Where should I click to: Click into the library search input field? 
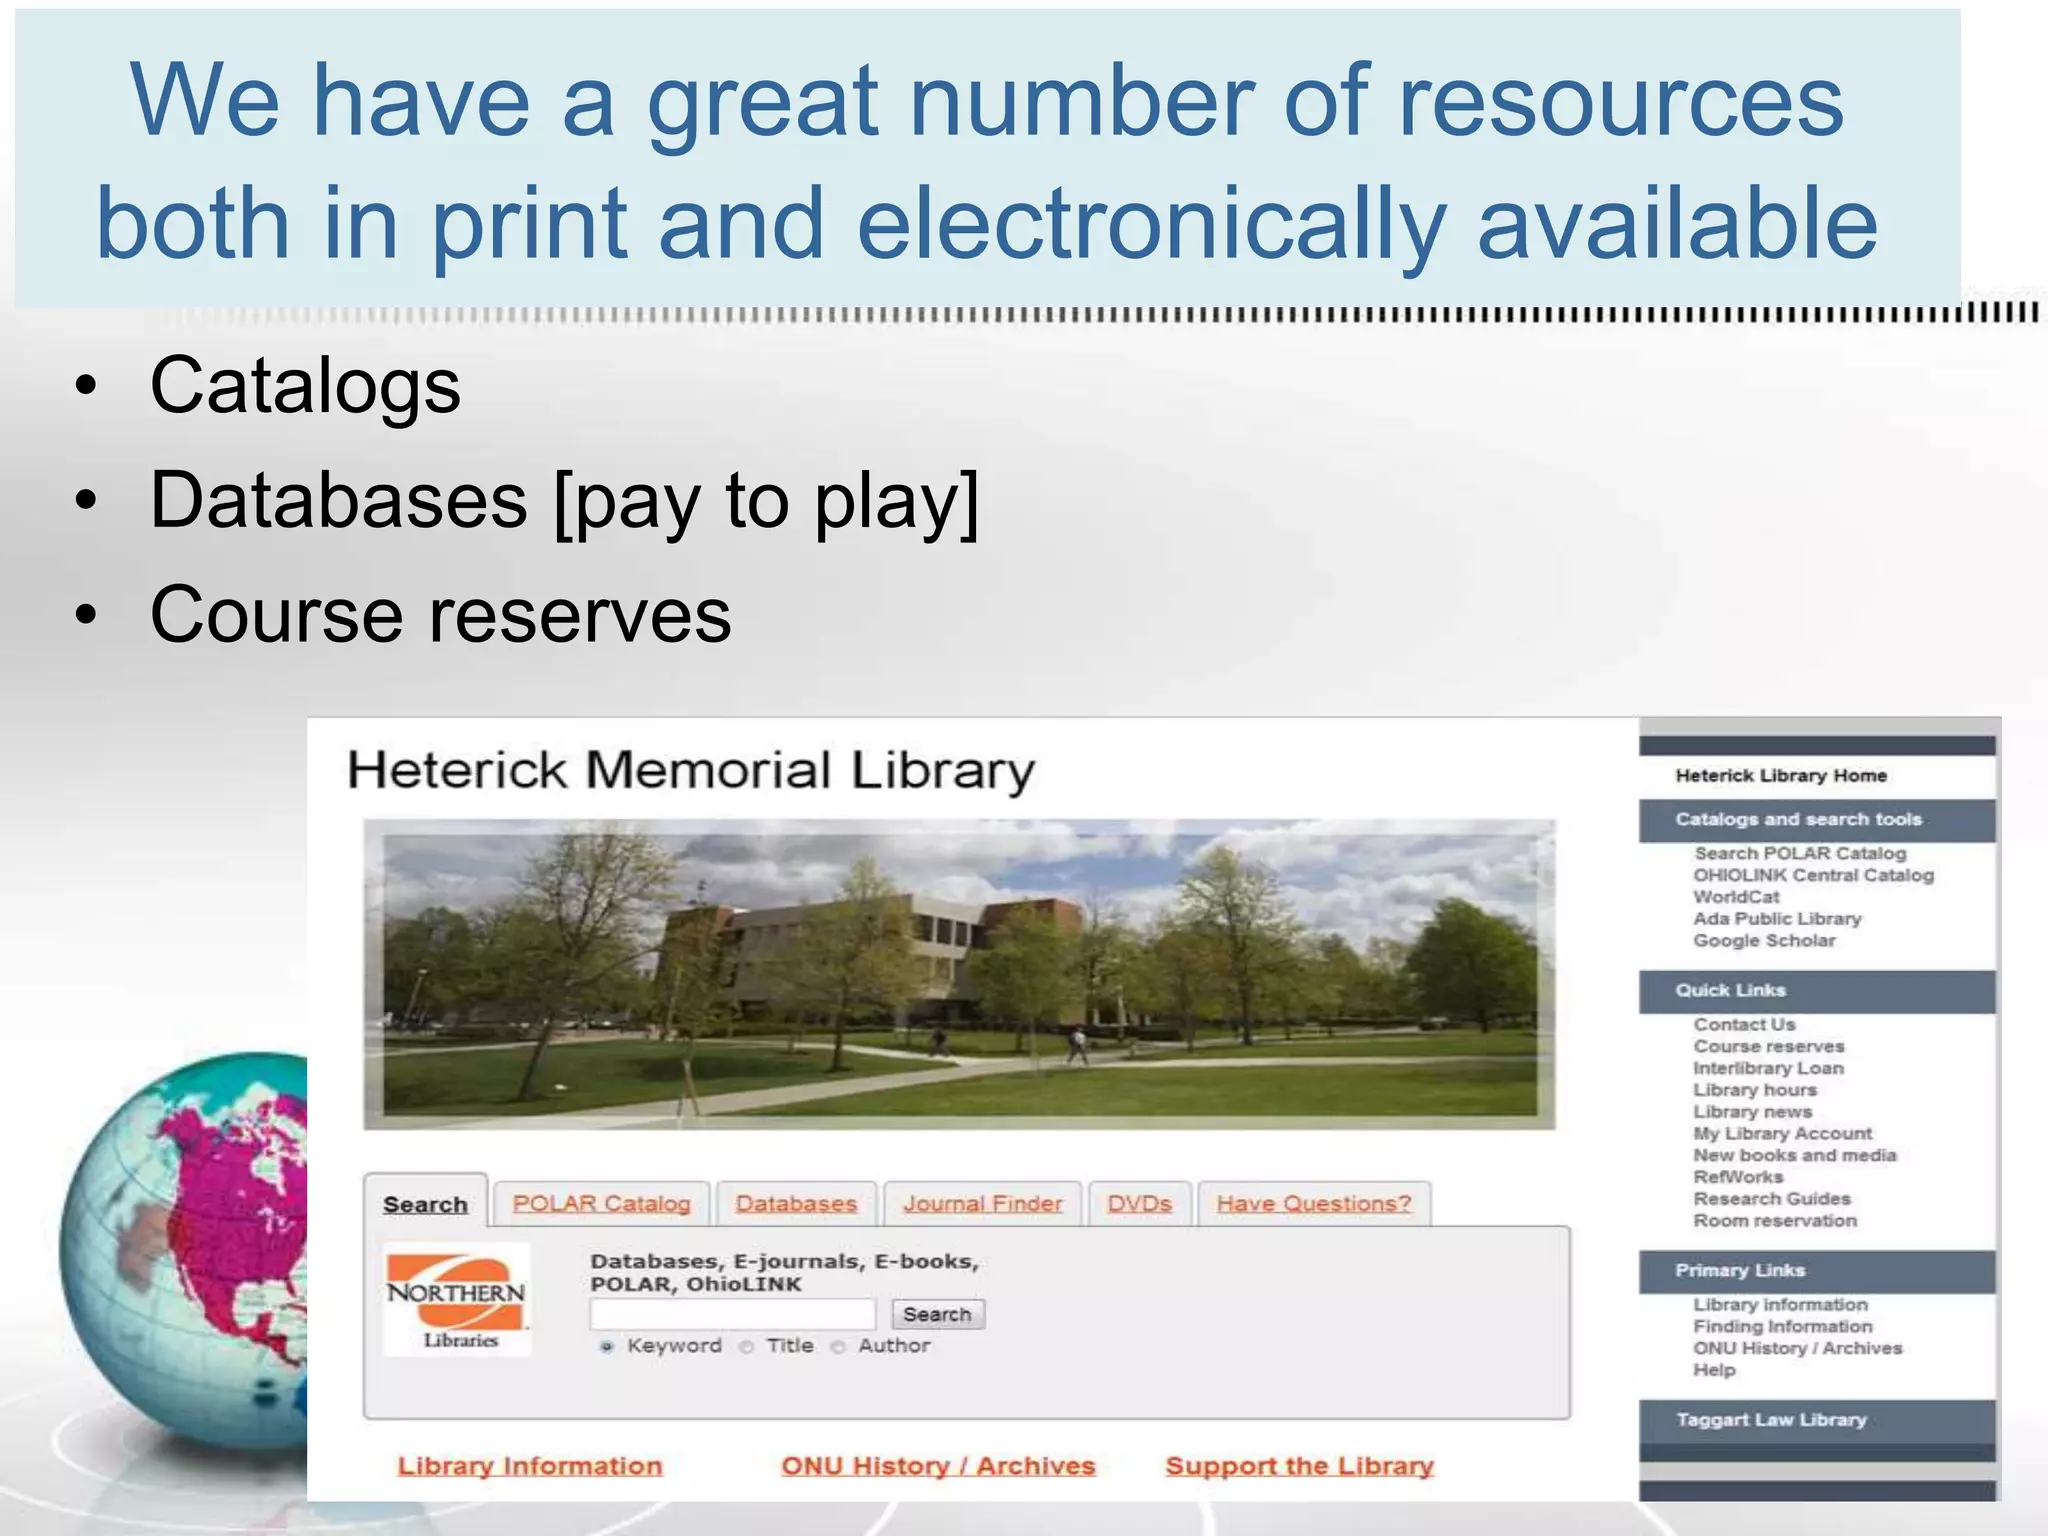pyautogui.click(x=733, y=1314)
